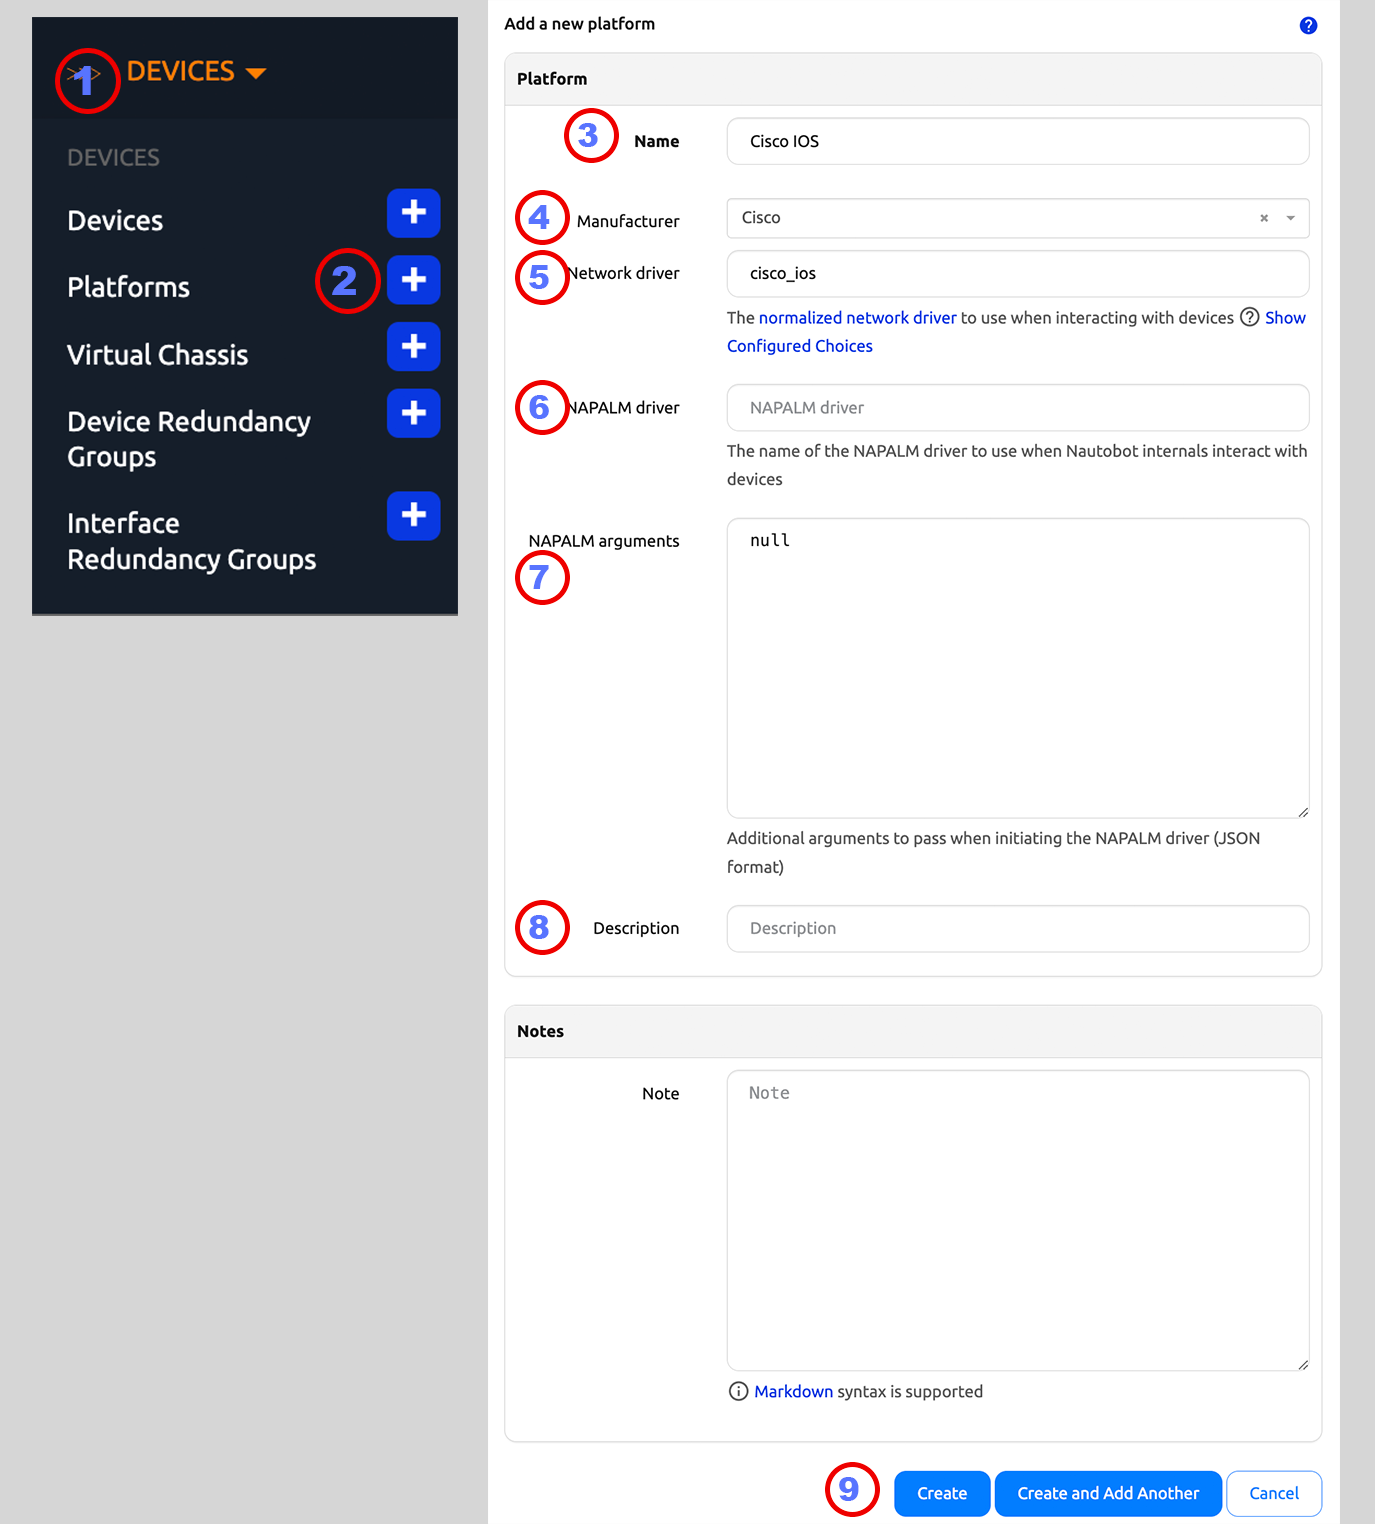
Task: Follow the normalized network driver link
Action: [857, 318]
